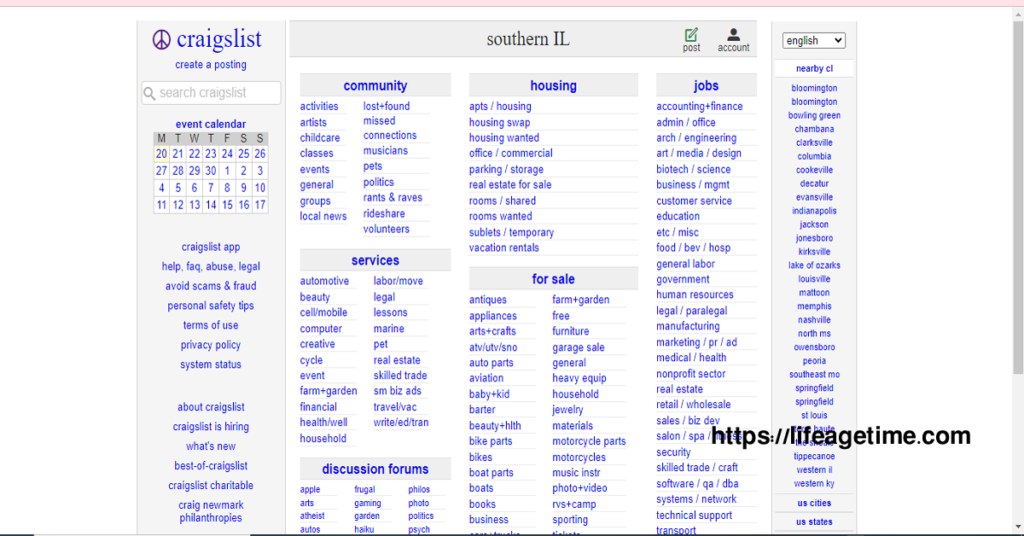Open the philos discussion forum

[419, 490]
